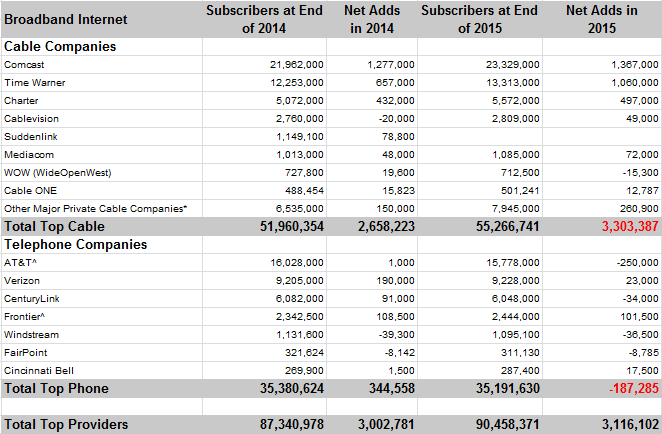Screen dimensions: 662x434
Task: Click Cable ONE's 12,787 net adds cell
Action: click(x=642, y=191)
